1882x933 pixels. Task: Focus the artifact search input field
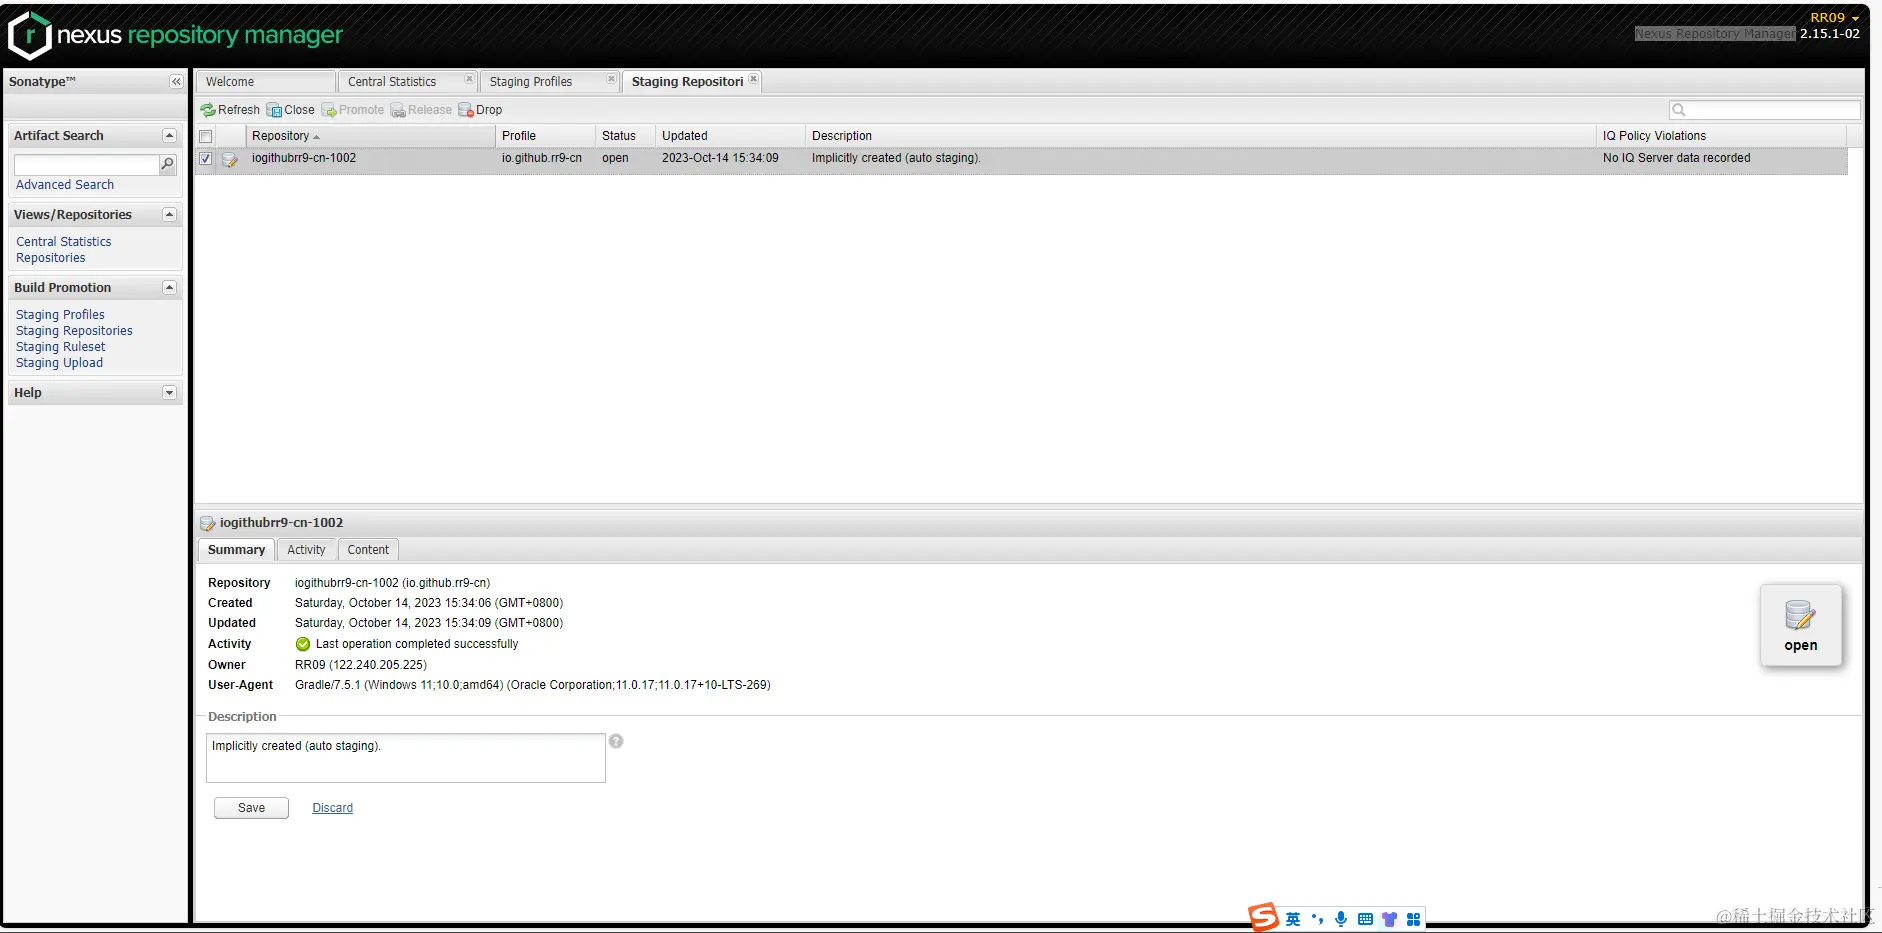(86, 164)
